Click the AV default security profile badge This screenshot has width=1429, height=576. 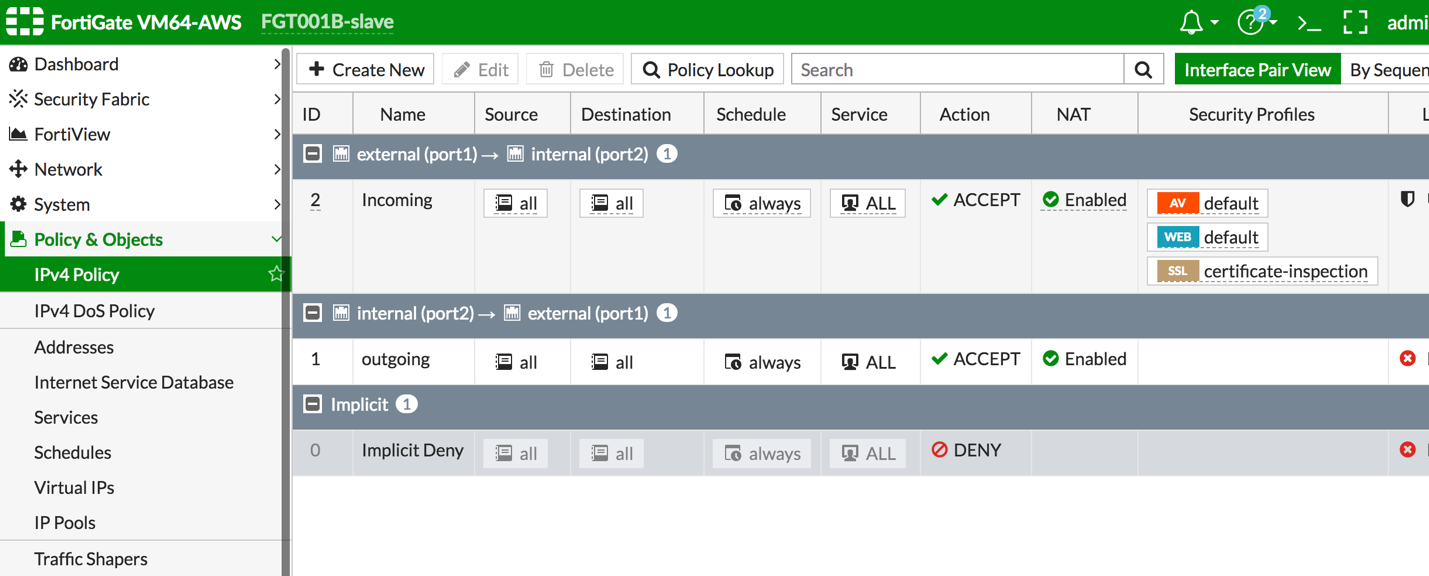1208,204
